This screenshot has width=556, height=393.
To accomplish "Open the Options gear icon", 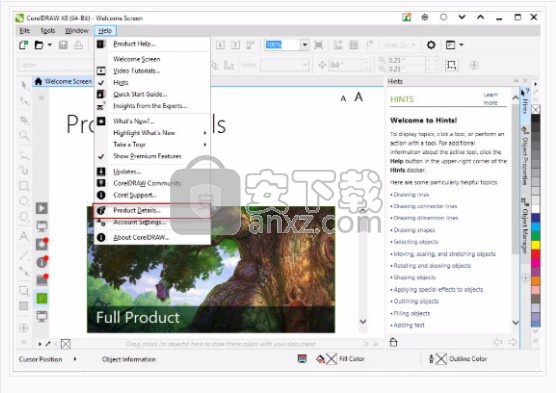I will [x=431, y=45].
